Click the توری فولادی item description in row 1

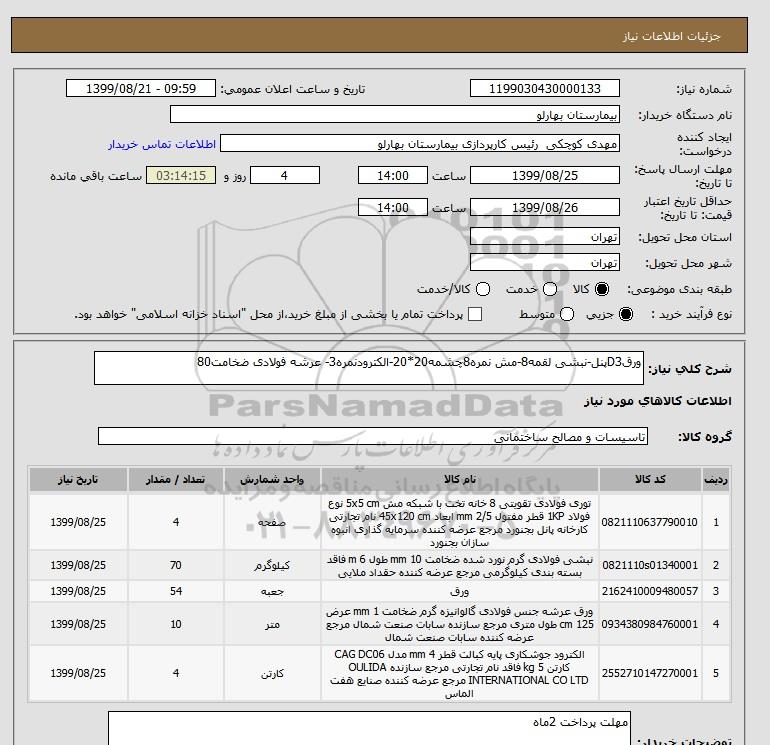(460, 523)
